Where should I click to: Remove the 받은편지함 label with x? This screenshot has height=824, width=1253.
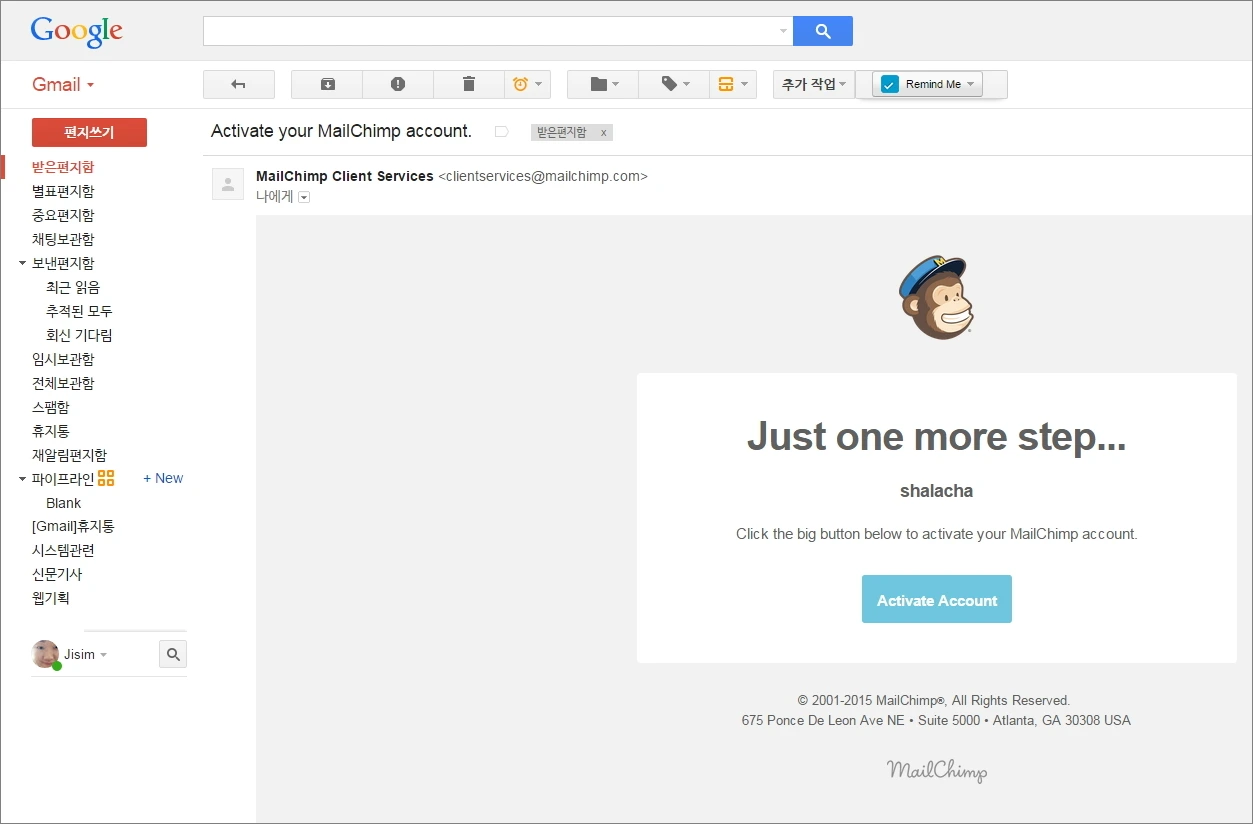coord(603,132)
